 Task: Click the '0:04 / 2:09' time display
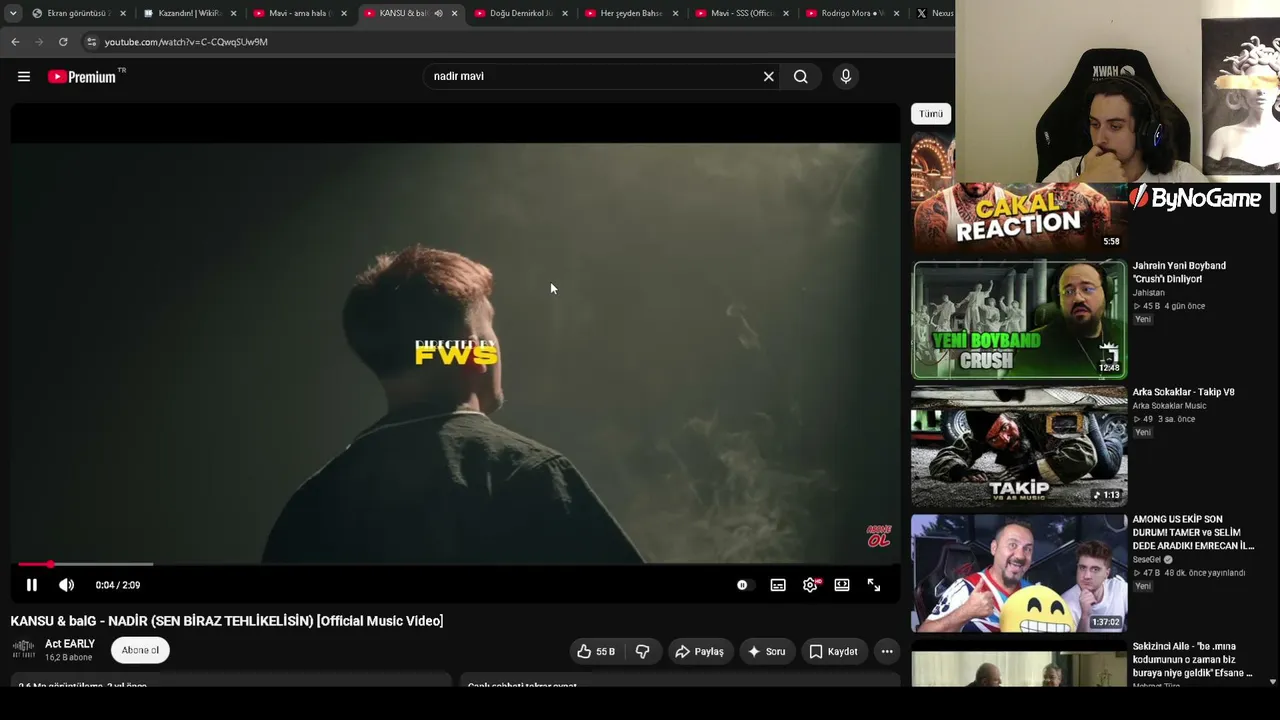tap(118, 585)
